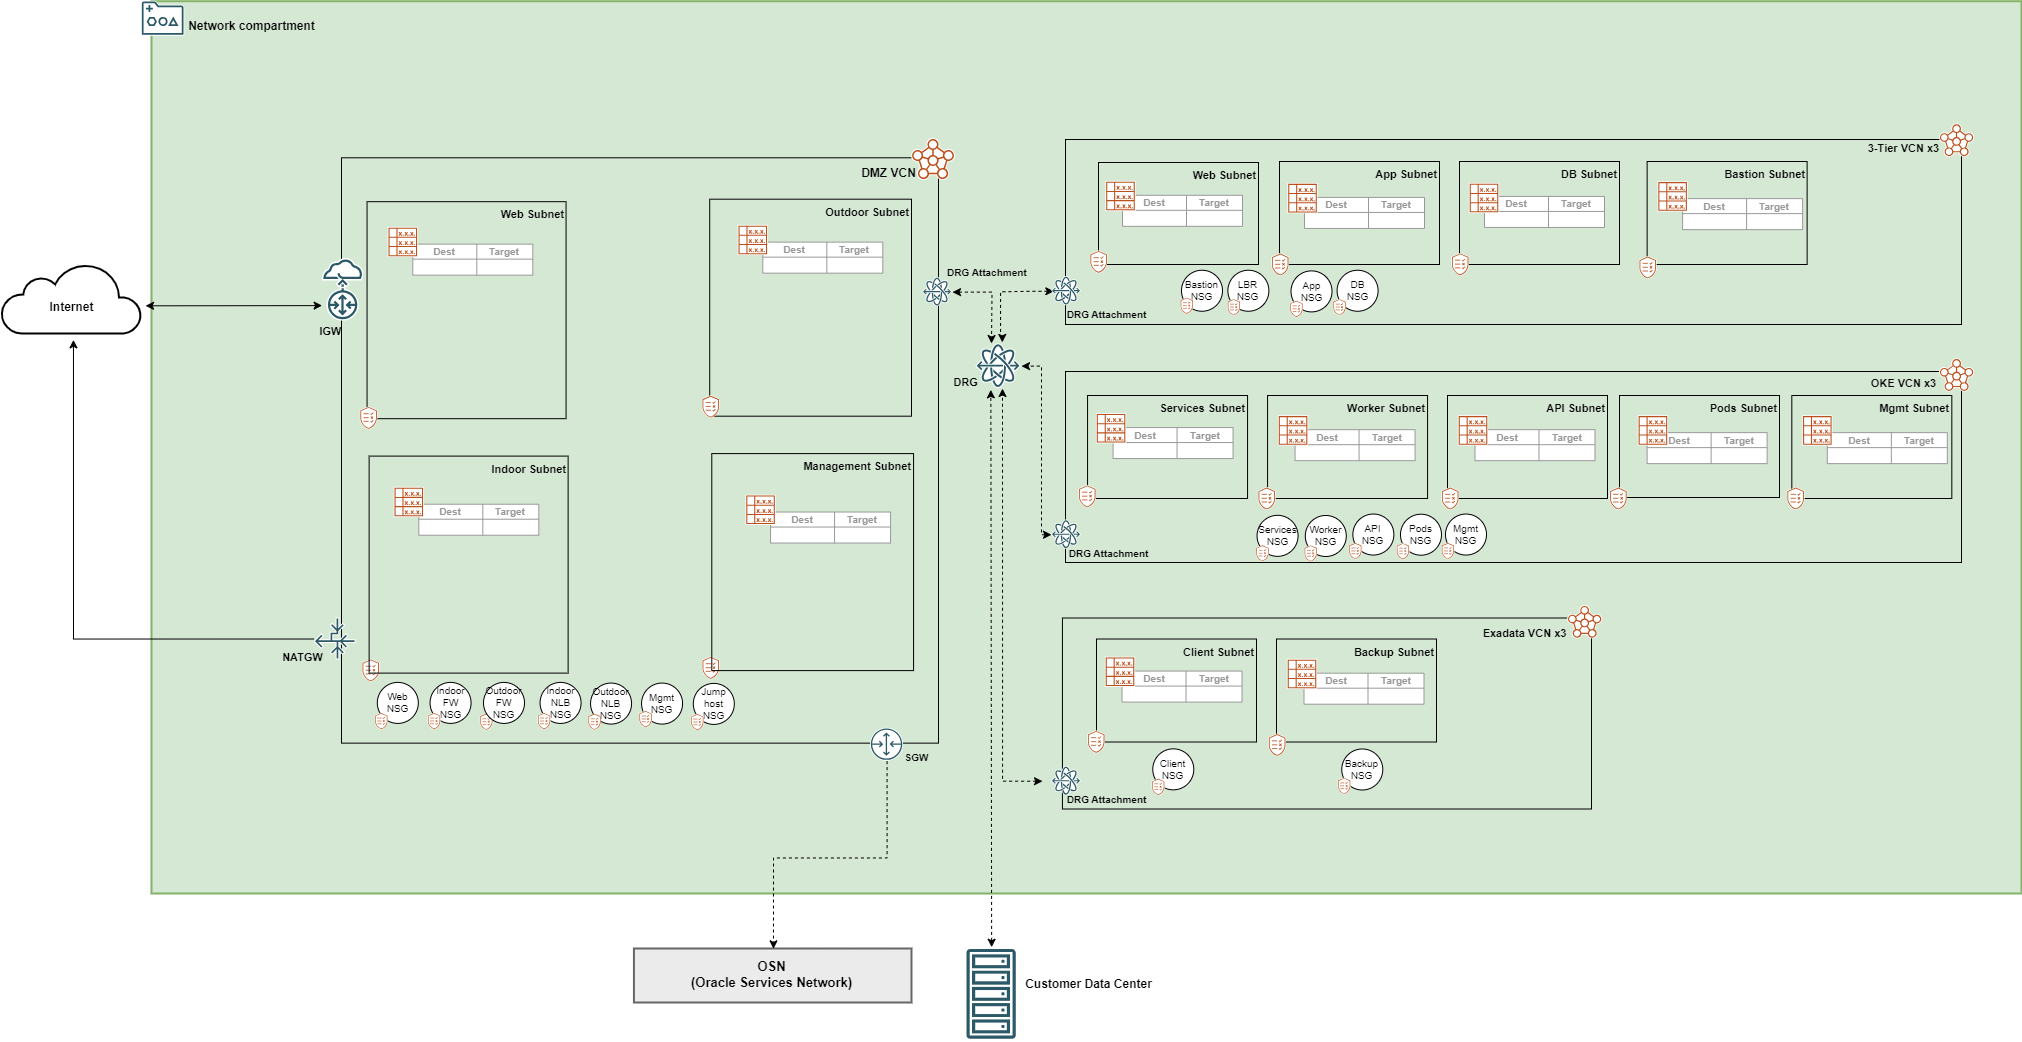
Task: Click 3-Tier VCN DRG Attachment icon
Action: click(x=1066, y=291)
